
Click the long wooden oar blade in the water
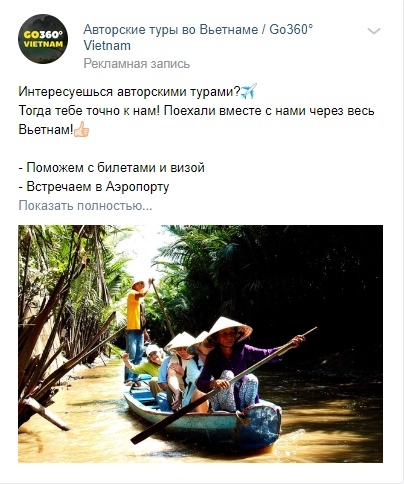point(143,436)
